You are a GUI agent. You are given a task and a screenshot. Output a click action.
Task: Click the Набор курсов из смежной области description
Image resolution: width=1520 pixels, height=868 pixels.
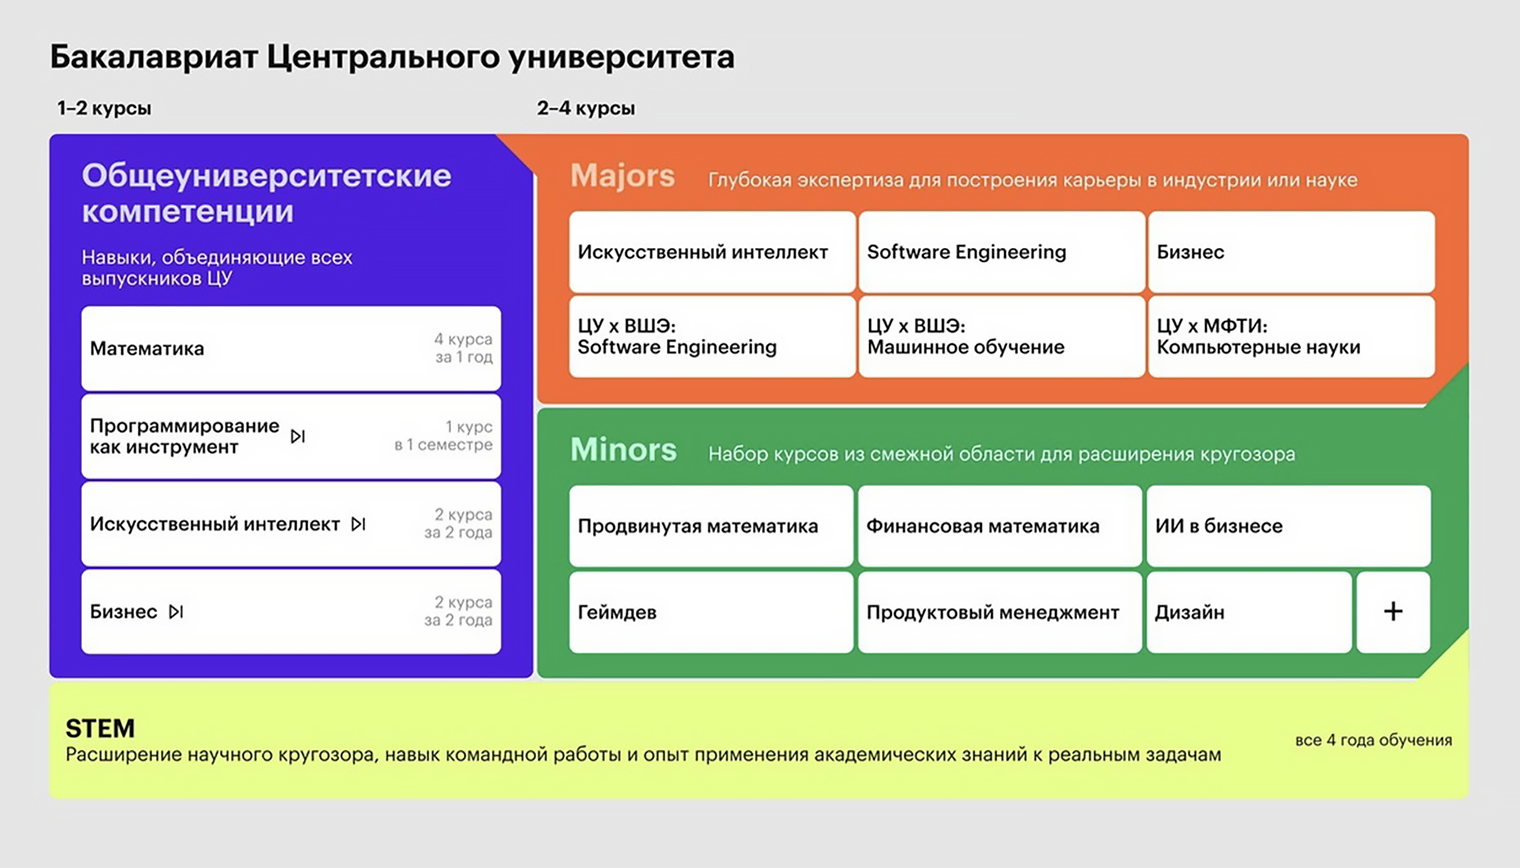[x=1002, y=454]
